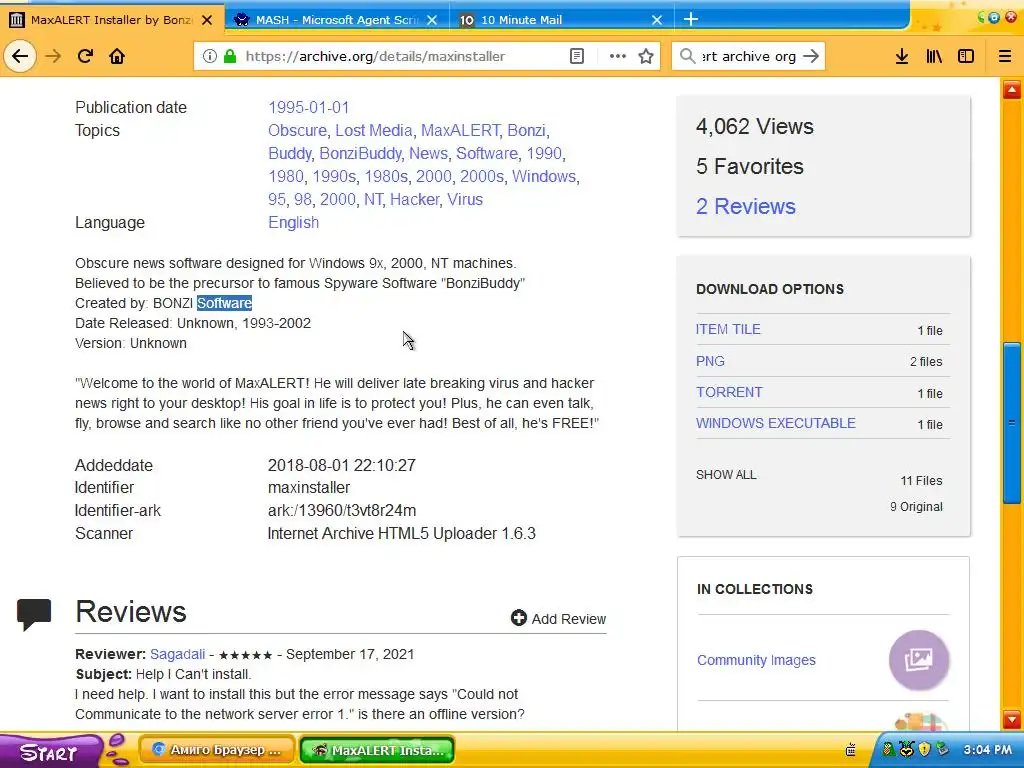Open the 1995-01-01 publication date link
Image resolution: width=1024 pixels, height=768 pixels.
pos(308,107)
